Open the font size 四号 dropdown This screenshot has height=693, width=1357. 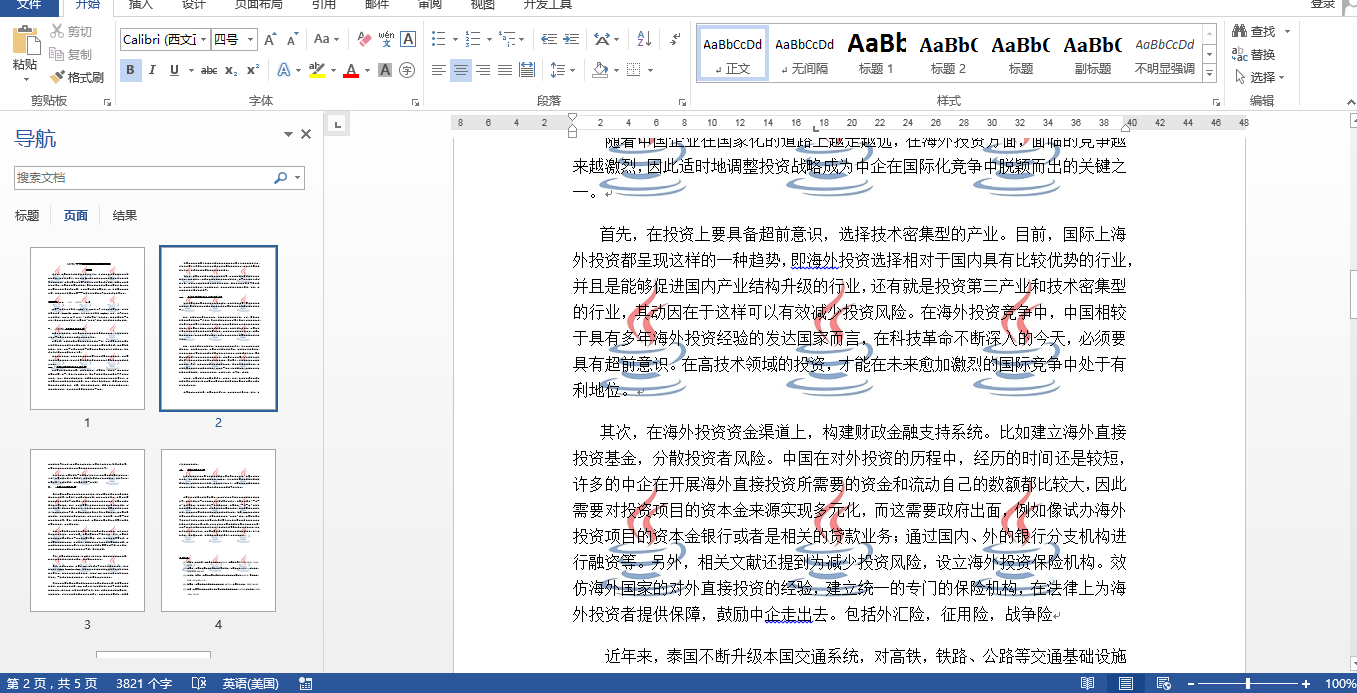coord(250,40)
